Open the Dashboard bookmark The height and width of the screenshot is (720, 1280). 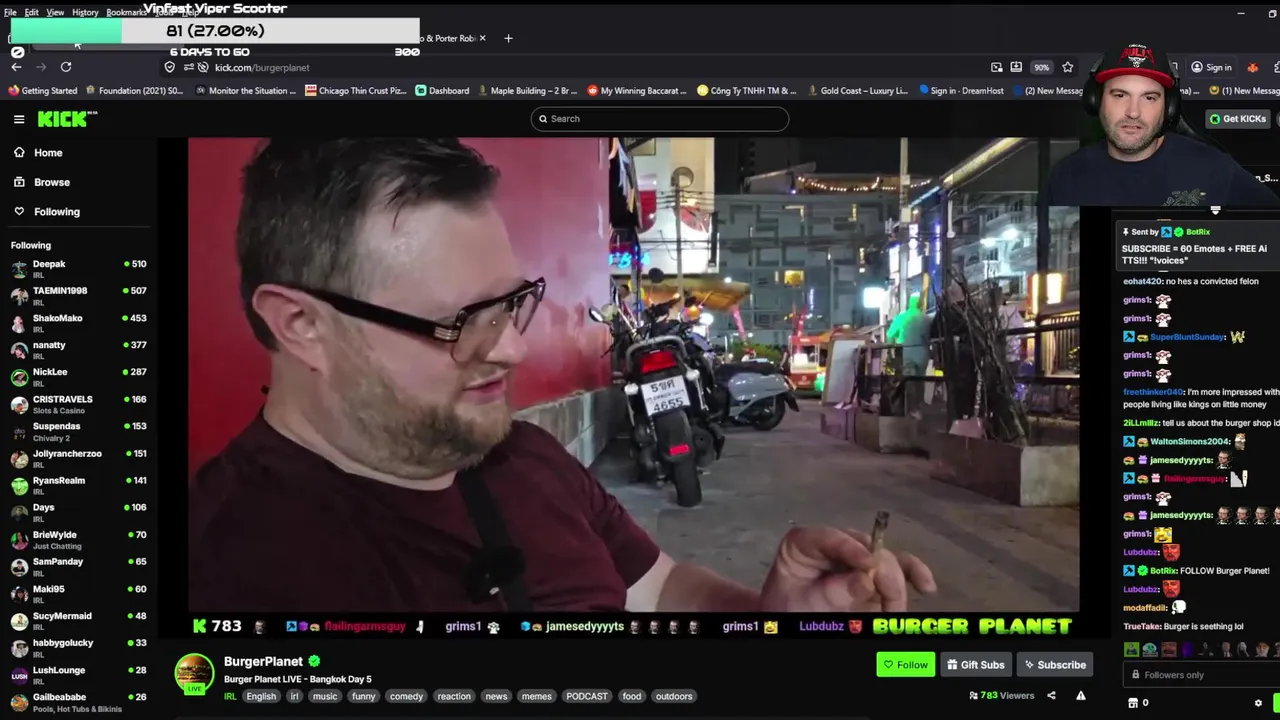(x=442, y=91)
